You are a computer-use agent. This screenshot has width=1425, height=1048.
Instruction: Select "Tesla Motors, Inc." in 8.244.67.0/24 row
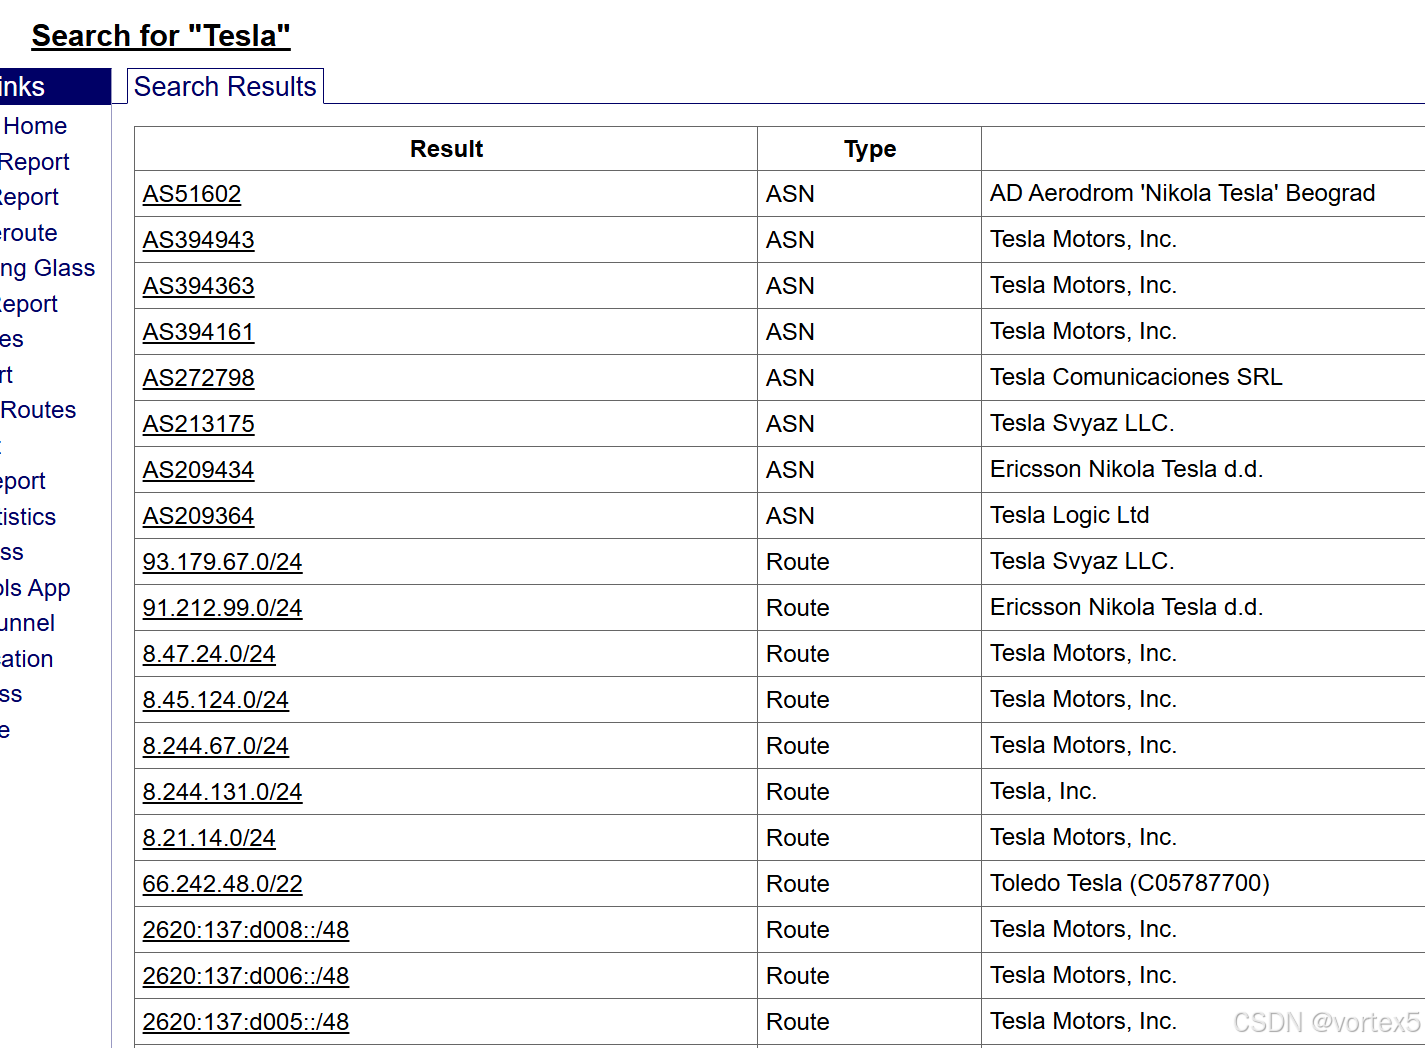click(1083, 745)
